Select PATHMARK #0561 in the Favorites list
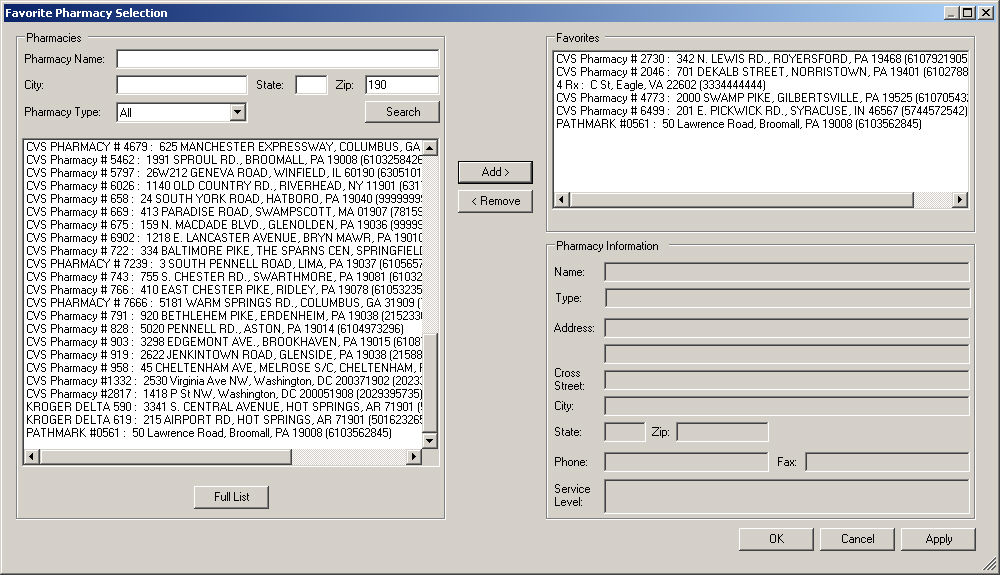This screenshot has height=575, width=1000. [x=761, y=124]
